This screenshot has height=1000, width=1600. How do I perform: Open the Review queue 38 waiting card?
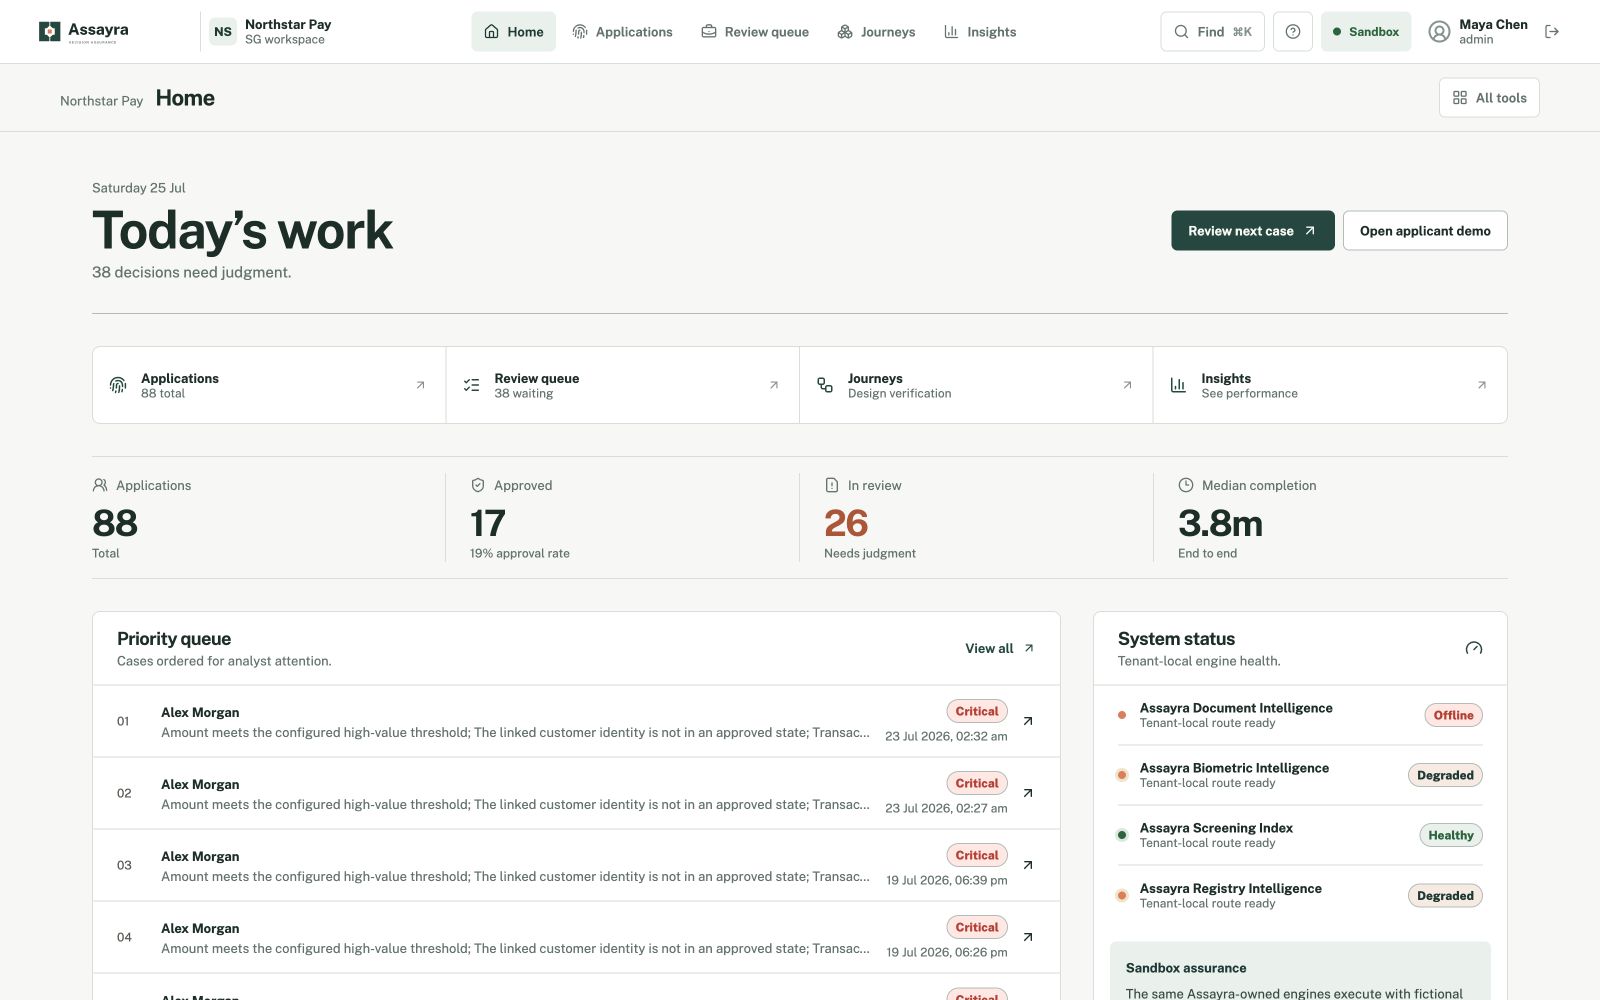pyautogui.click(x=623, y=385)
